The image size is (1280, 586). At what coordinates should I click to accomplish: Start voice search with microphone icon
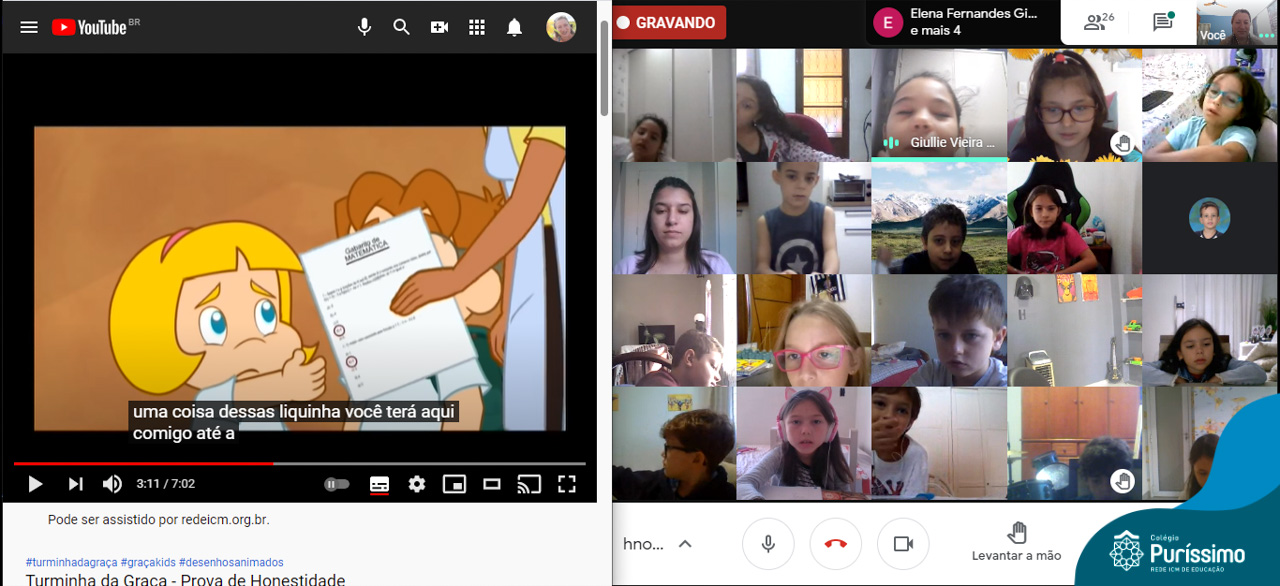(x=365, y=27)
